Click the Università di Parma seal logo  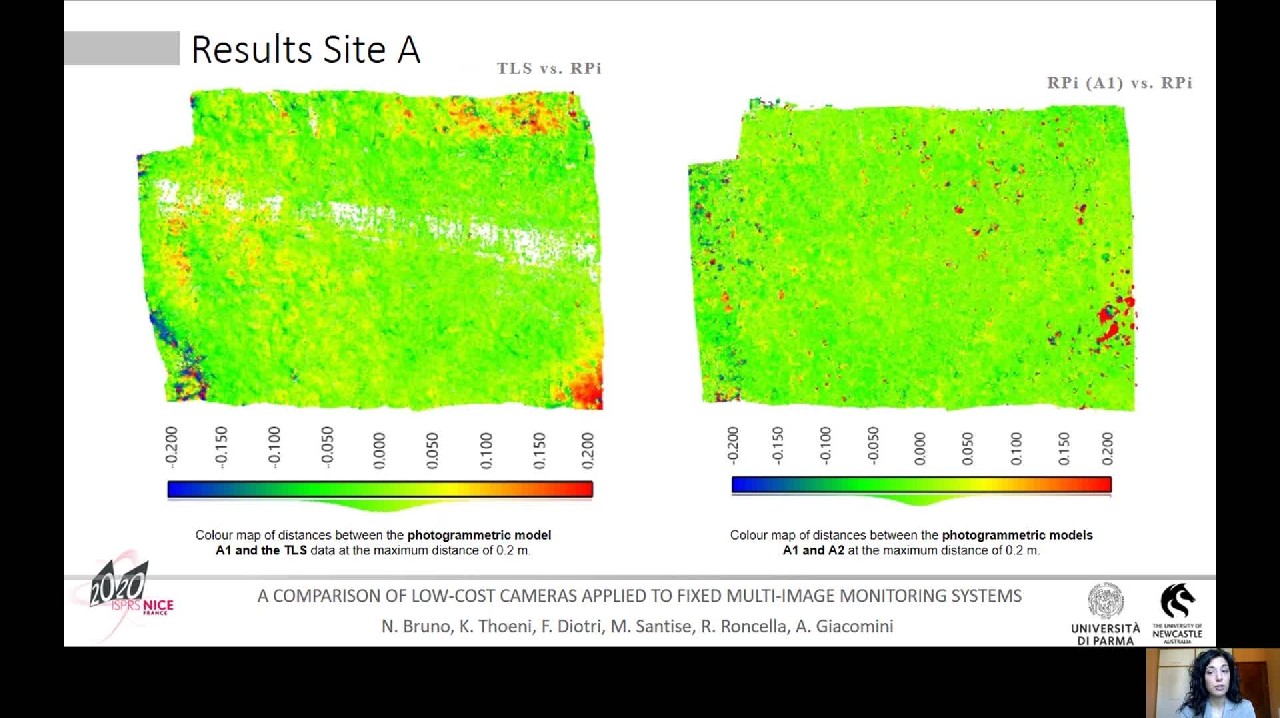pos(1105,602)
